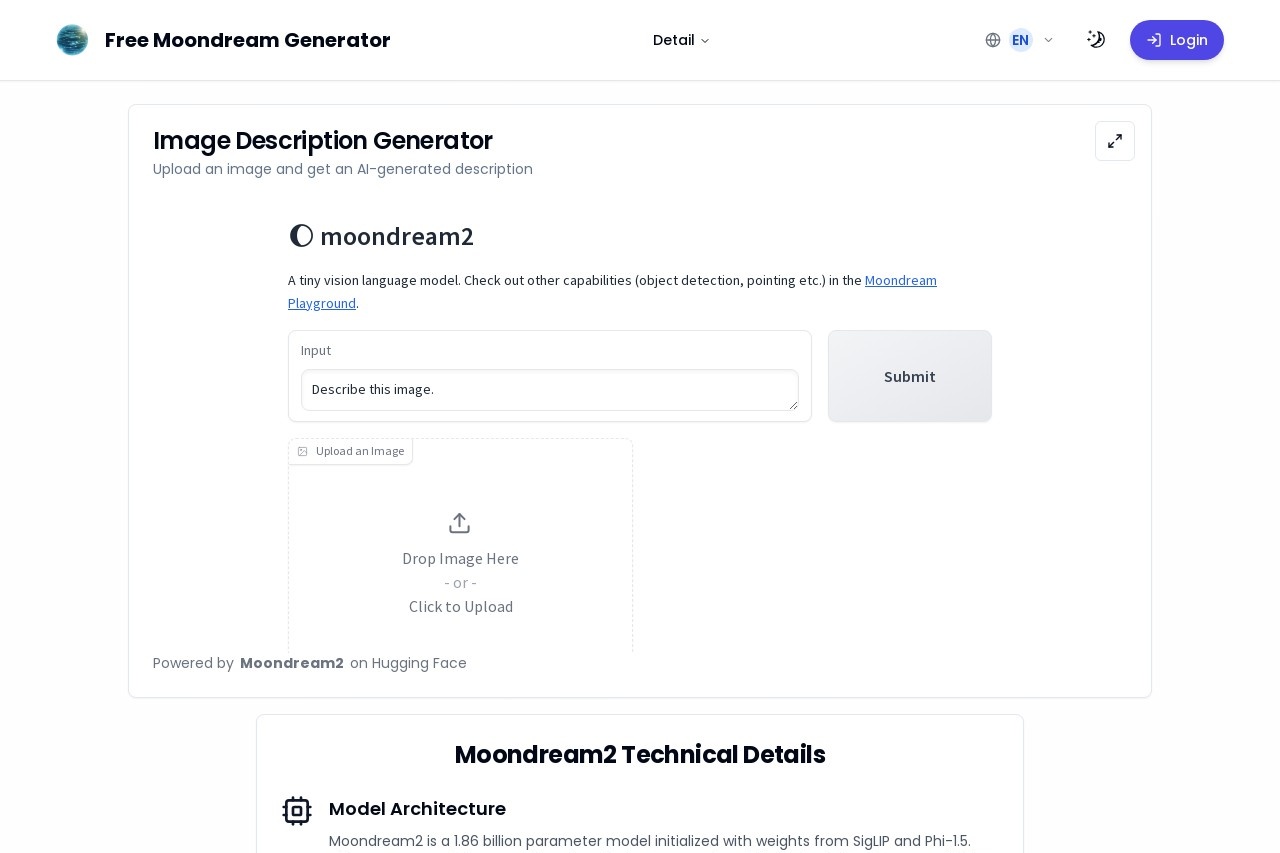Image resolution: width=1280 pixels, height=853 pixels.
Task: Click the Model Architecture heading
Action: click(x=417, y=809)
